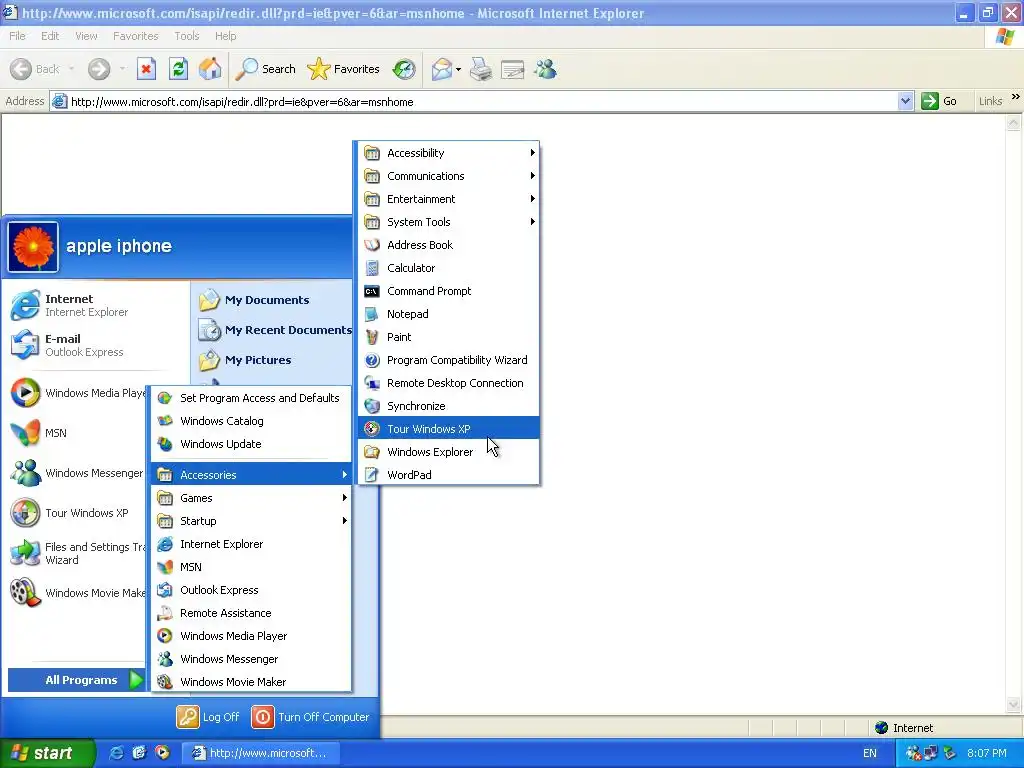This screenshot has width=1024, height=768.
Task: Open Paint from Accessories menu
Action: click(x=449, y=337)
